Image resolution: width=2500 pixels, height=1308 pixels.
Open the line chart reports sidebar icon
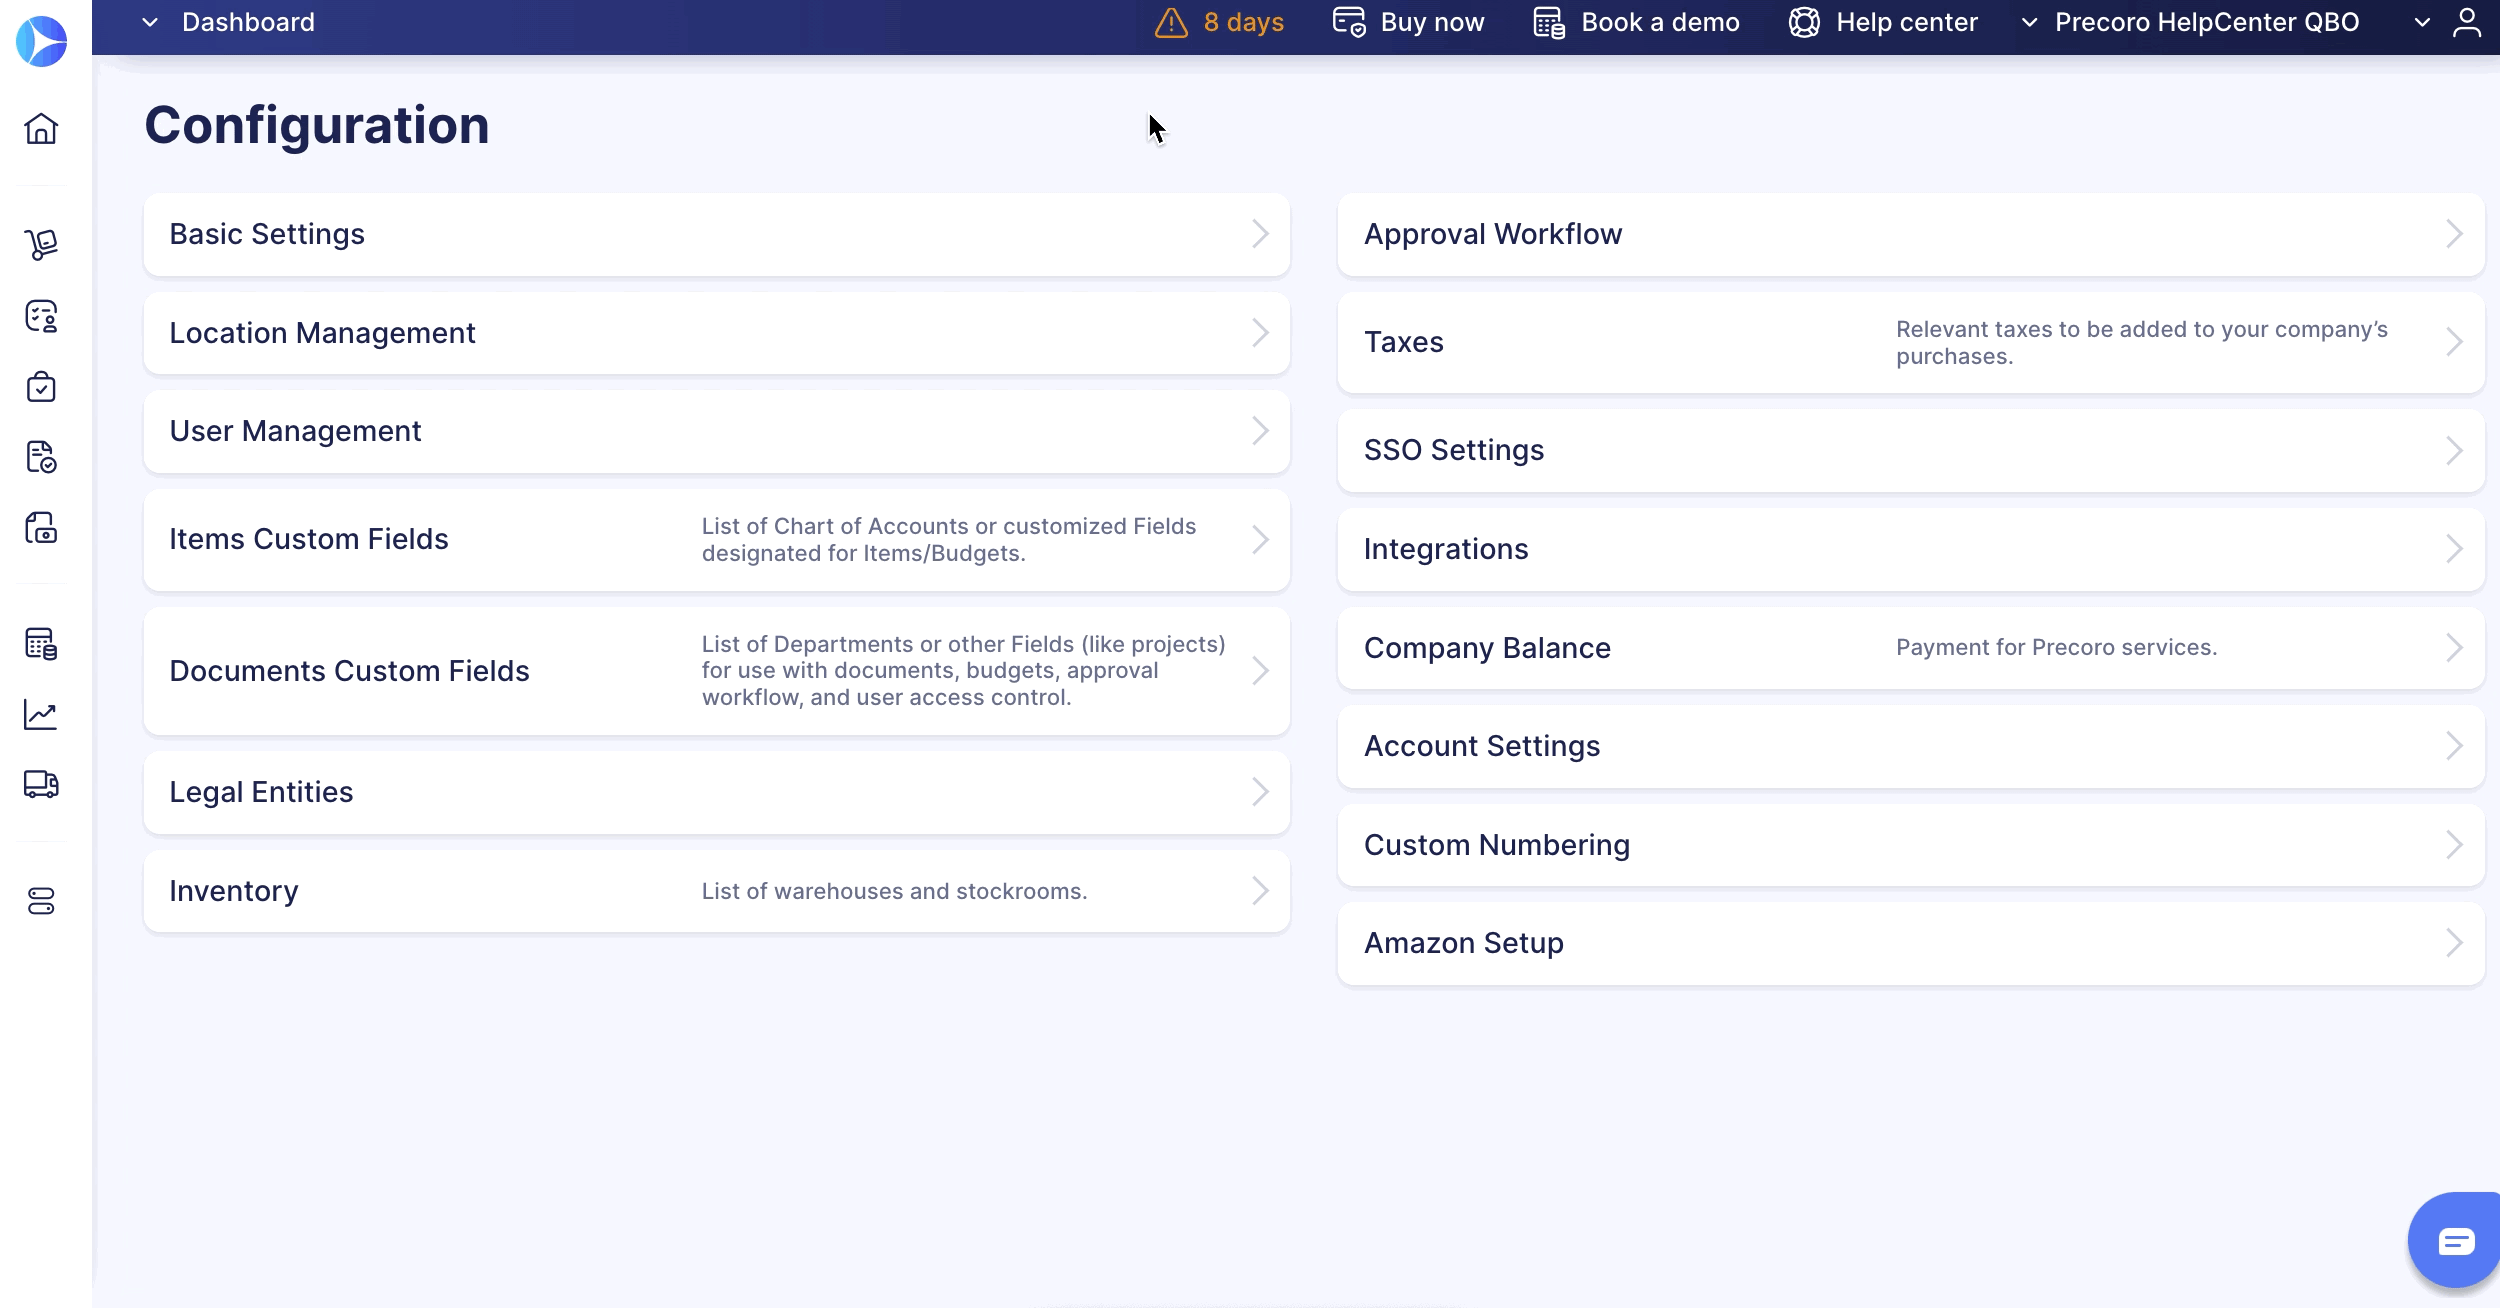pyautogui.click(x=41, y=715)
